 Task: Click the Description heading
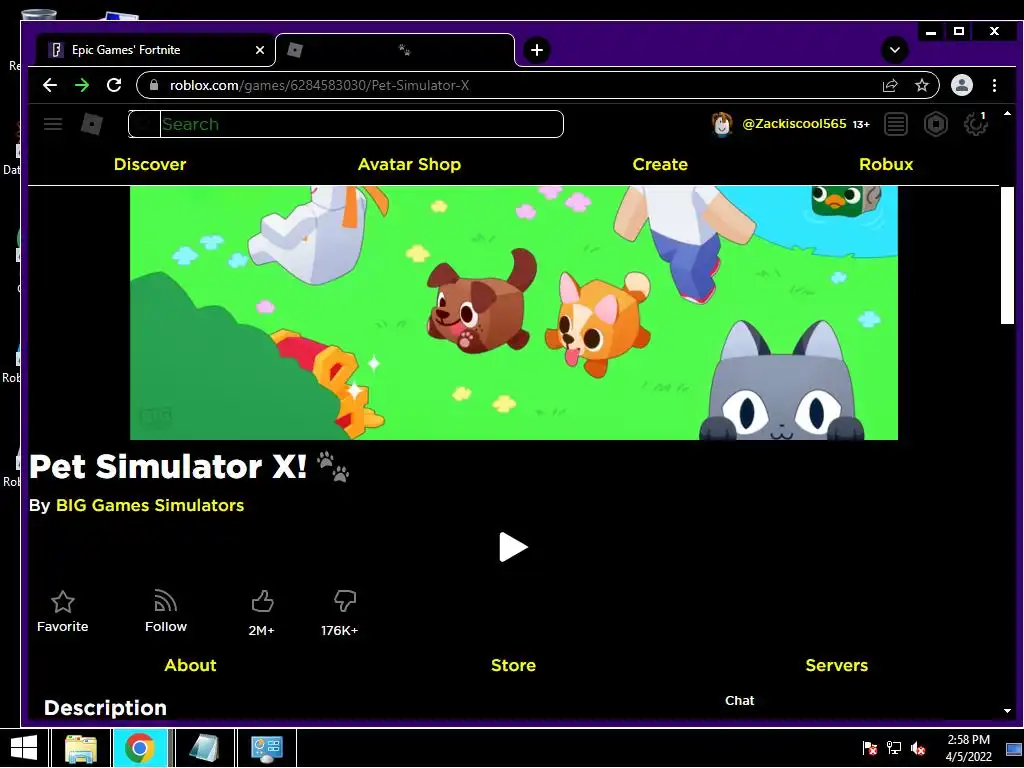(x=105, y=708)
